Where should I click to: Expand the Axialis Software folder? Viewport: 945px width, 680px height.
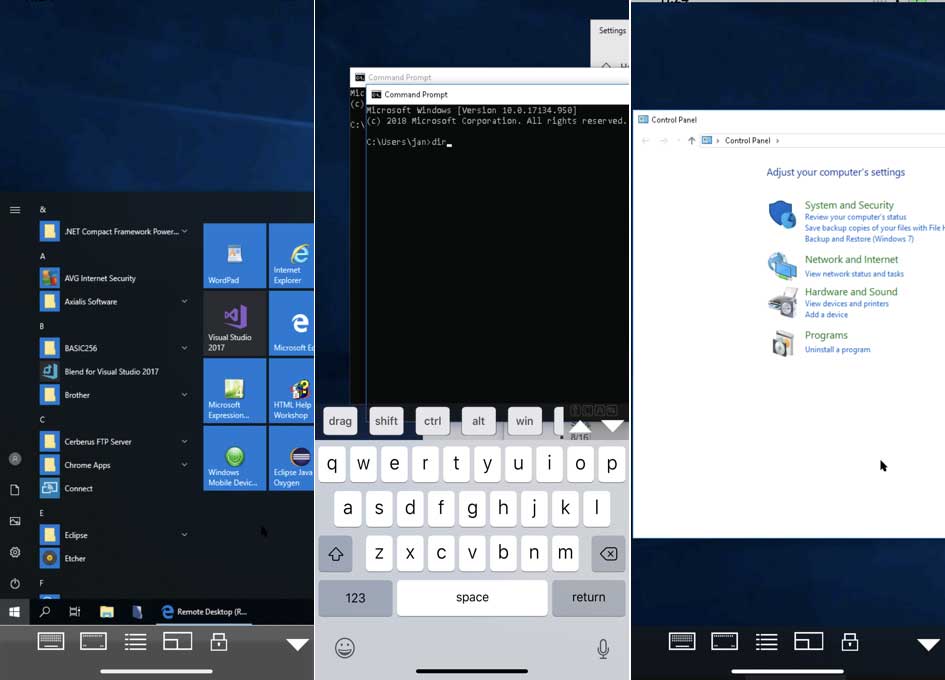[x=185, y=301]
